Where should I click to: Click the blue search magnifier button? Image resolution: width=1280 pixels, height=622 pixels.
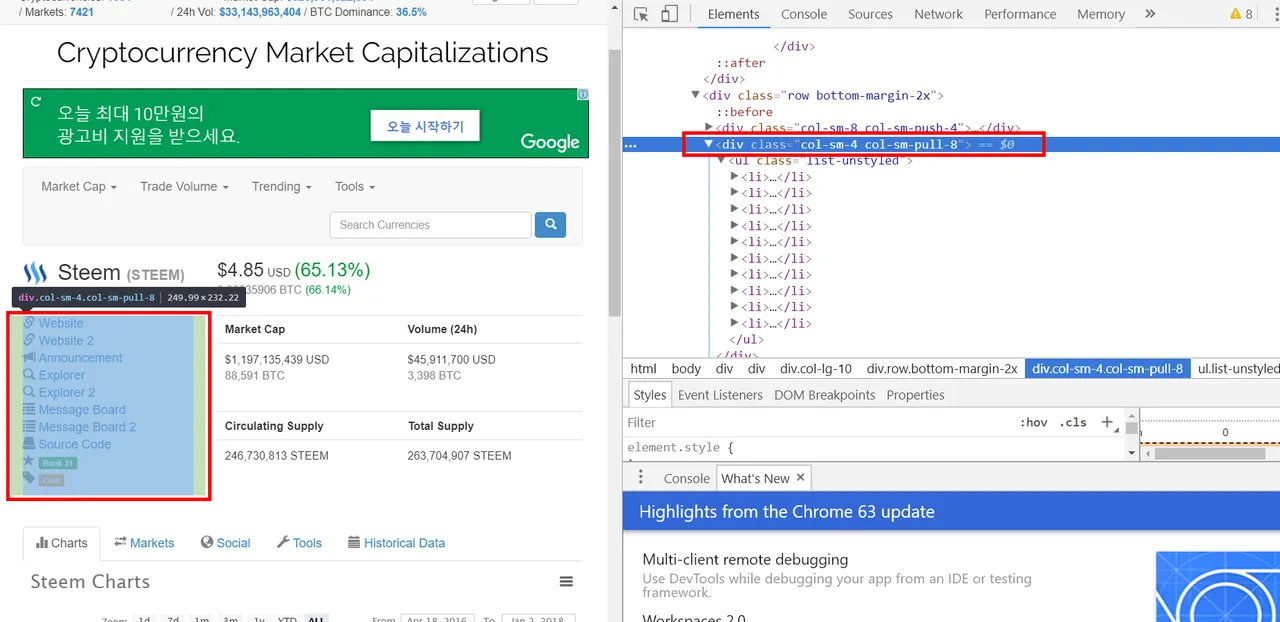[x=550, y=225]
